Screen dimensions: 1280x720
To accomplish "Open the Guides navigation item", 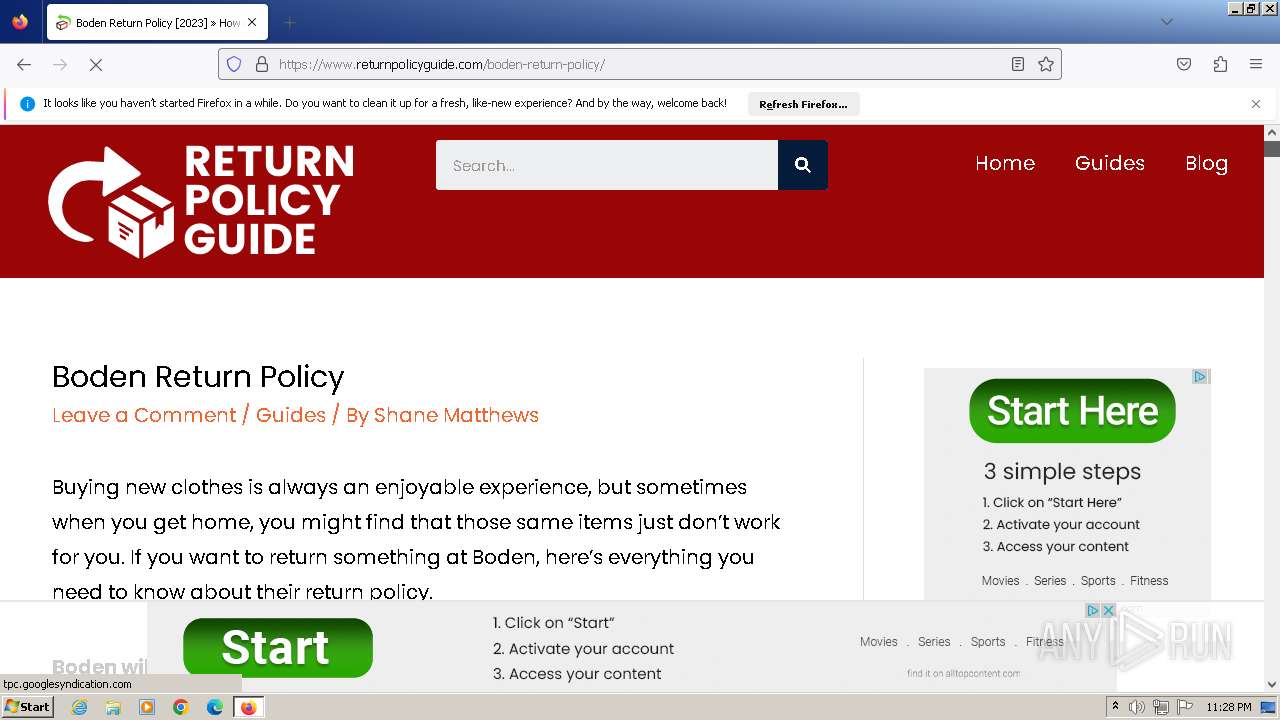I will [1110, 163].
